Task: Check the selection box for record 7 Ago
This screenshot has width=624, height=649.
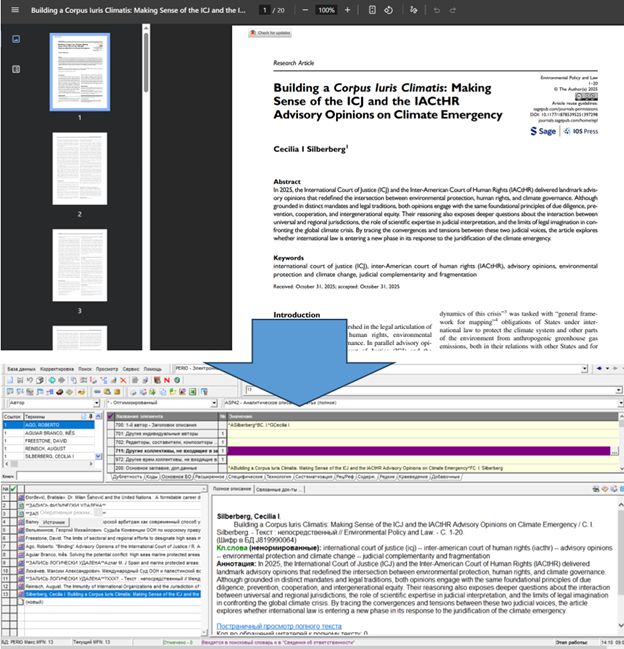Action: (13, 546)
